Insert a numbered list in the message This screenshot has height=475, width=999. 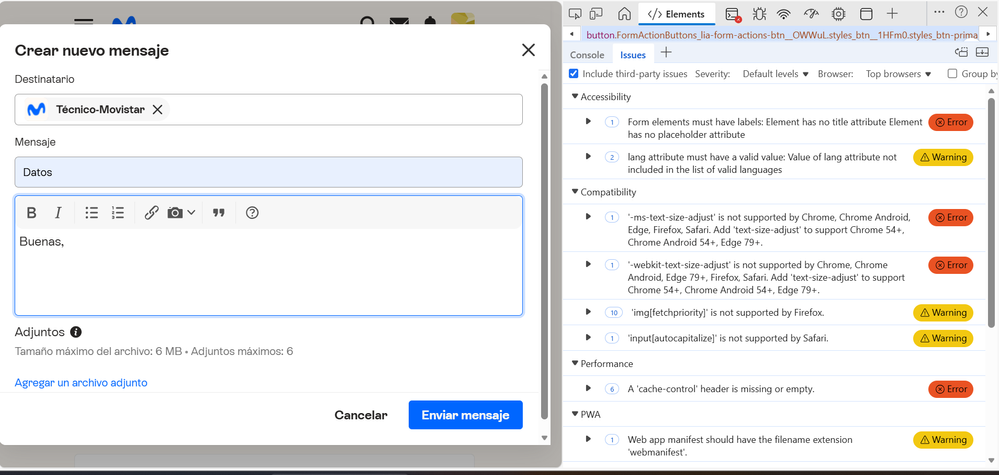(118, 213)
